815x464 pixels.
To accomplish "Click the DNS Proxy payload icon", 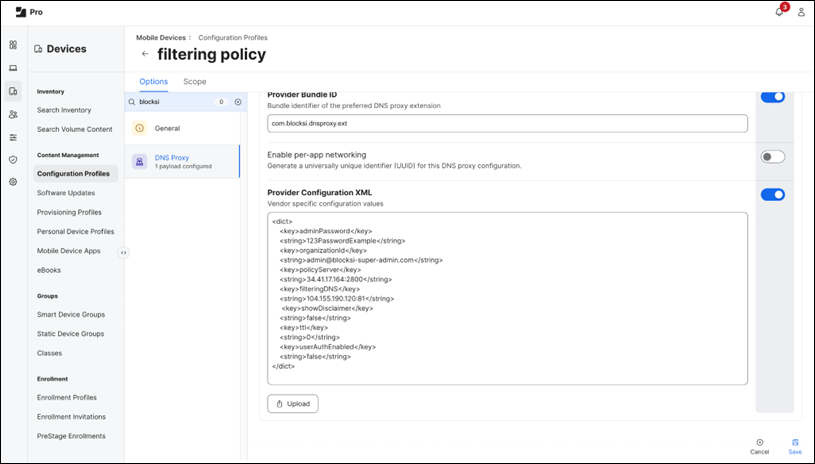I will [x=139, y=162].
